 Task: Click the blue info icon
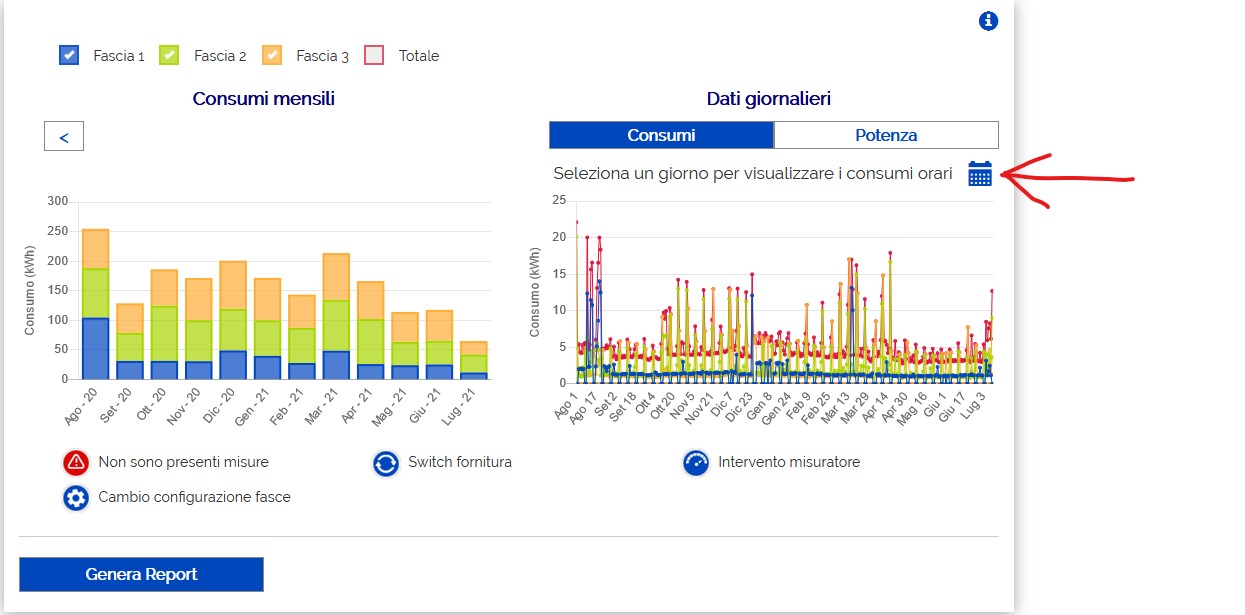tap(988, 21)
